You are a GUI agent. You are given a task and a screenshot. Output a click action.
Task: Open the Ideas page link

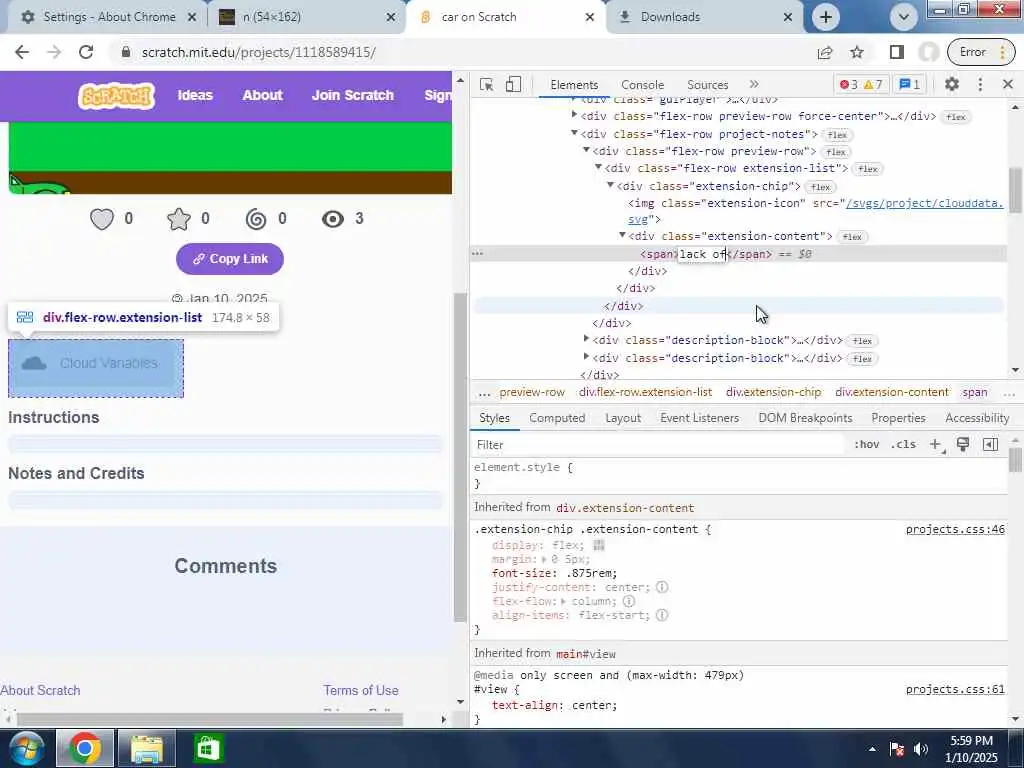click(x=195, y=95)
